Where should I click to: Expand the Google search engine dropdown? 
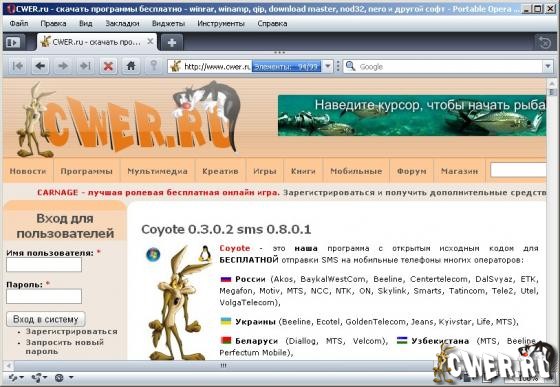pos(548,66)
